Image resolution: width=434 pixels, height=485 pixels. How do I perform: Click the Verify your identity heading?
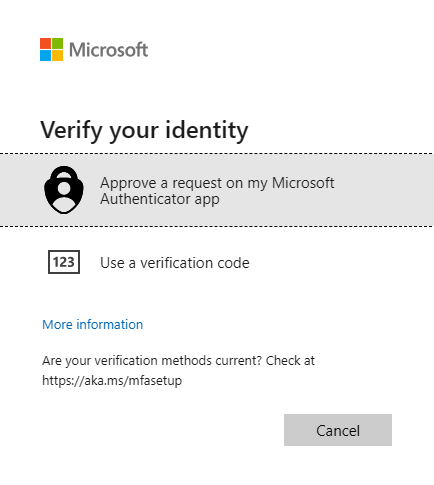(144, 130)
